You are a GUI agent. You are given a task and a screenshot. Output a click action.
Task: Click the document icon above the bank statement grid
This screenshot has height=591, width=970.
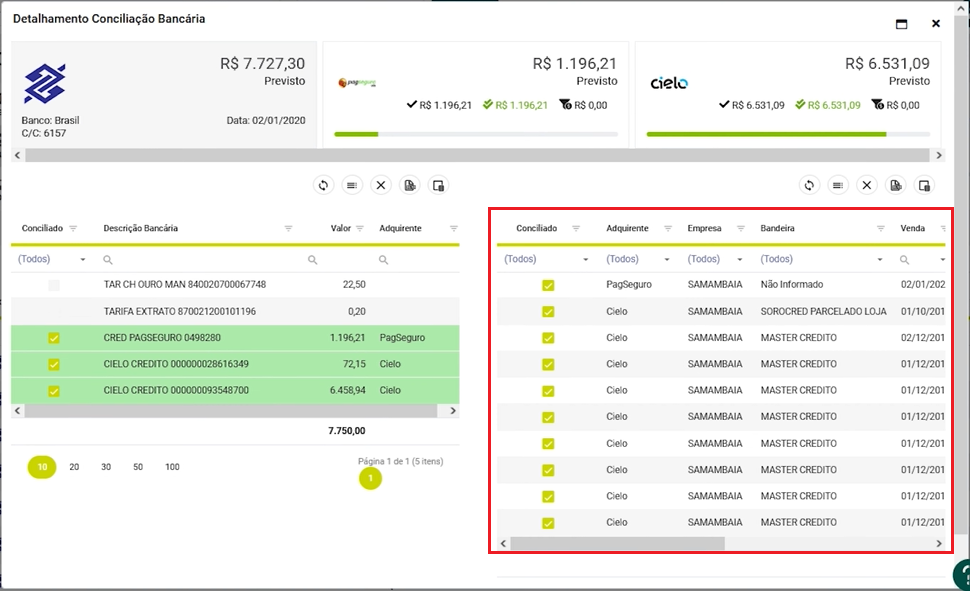click(x=410, y=185)
